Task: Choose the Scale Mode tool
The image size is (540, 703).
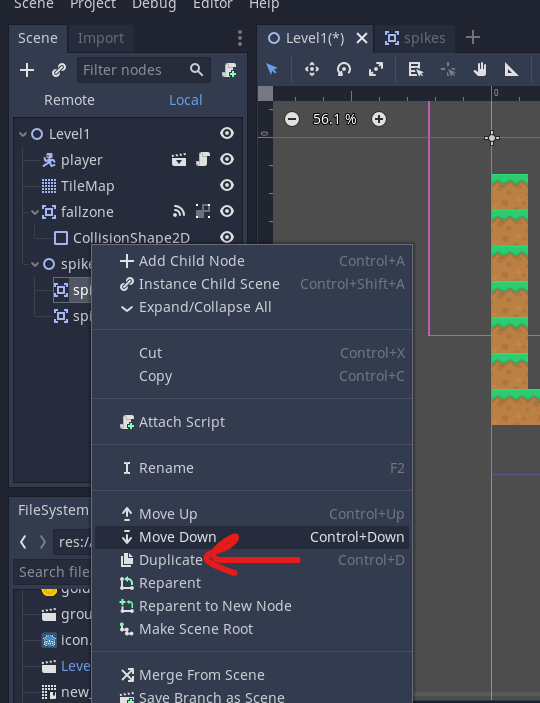Action: (375, 69)
